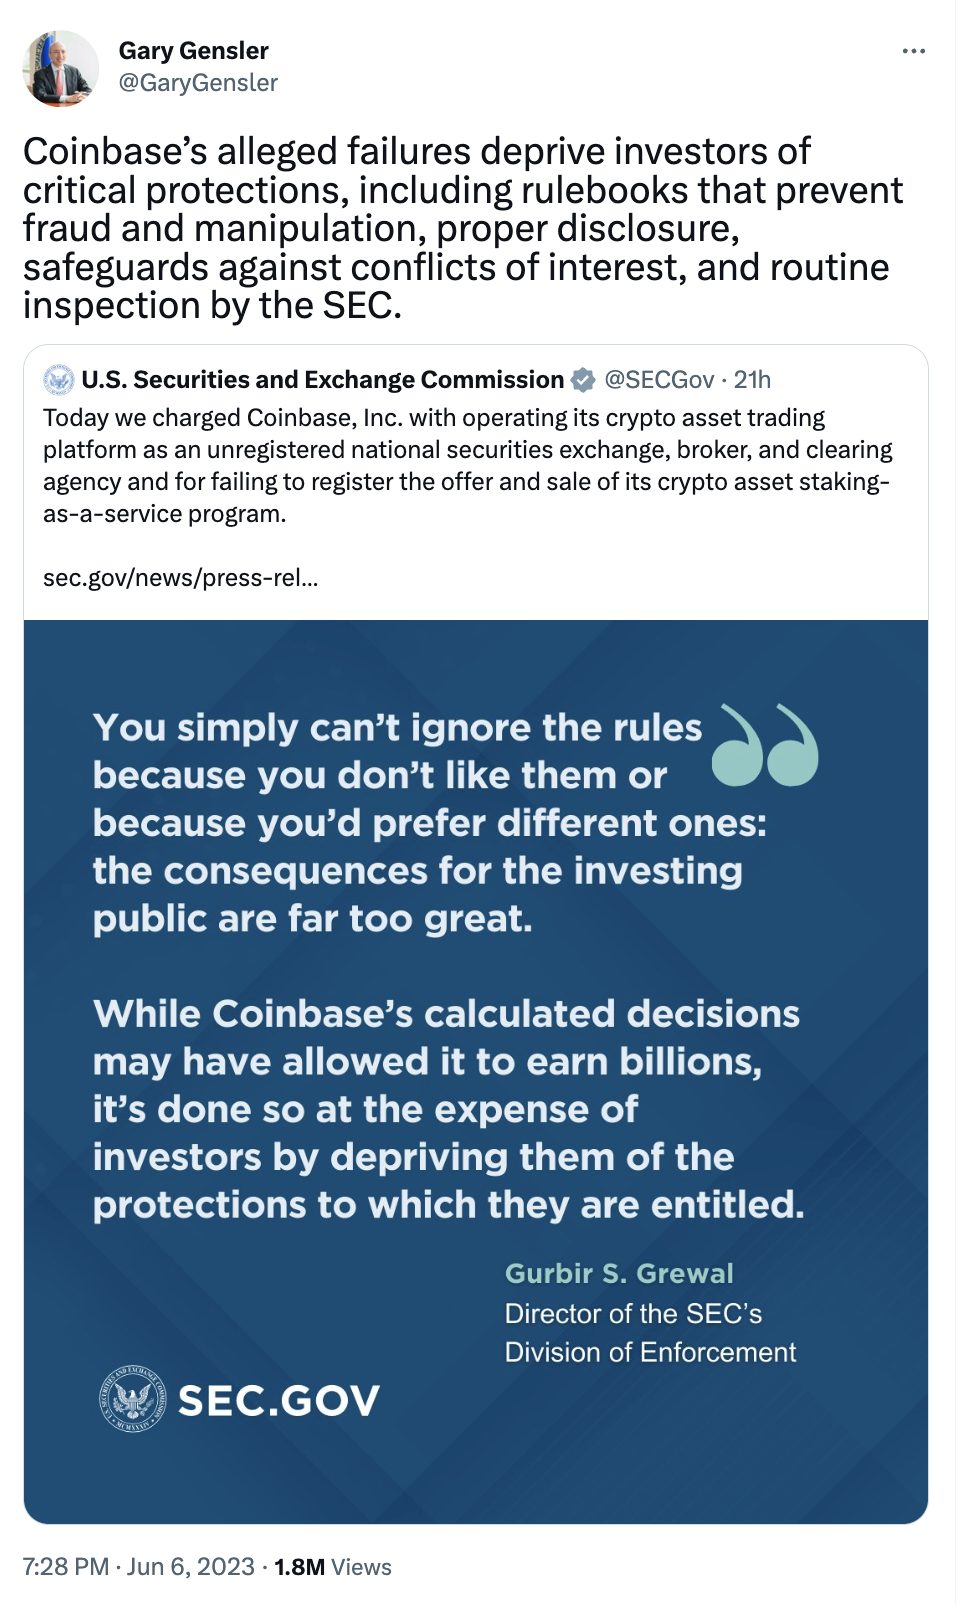This screenshot has width=962, height=1604.
Task: Open the sec.gov/news/press-rel link
Action: (x=180, y=577)
